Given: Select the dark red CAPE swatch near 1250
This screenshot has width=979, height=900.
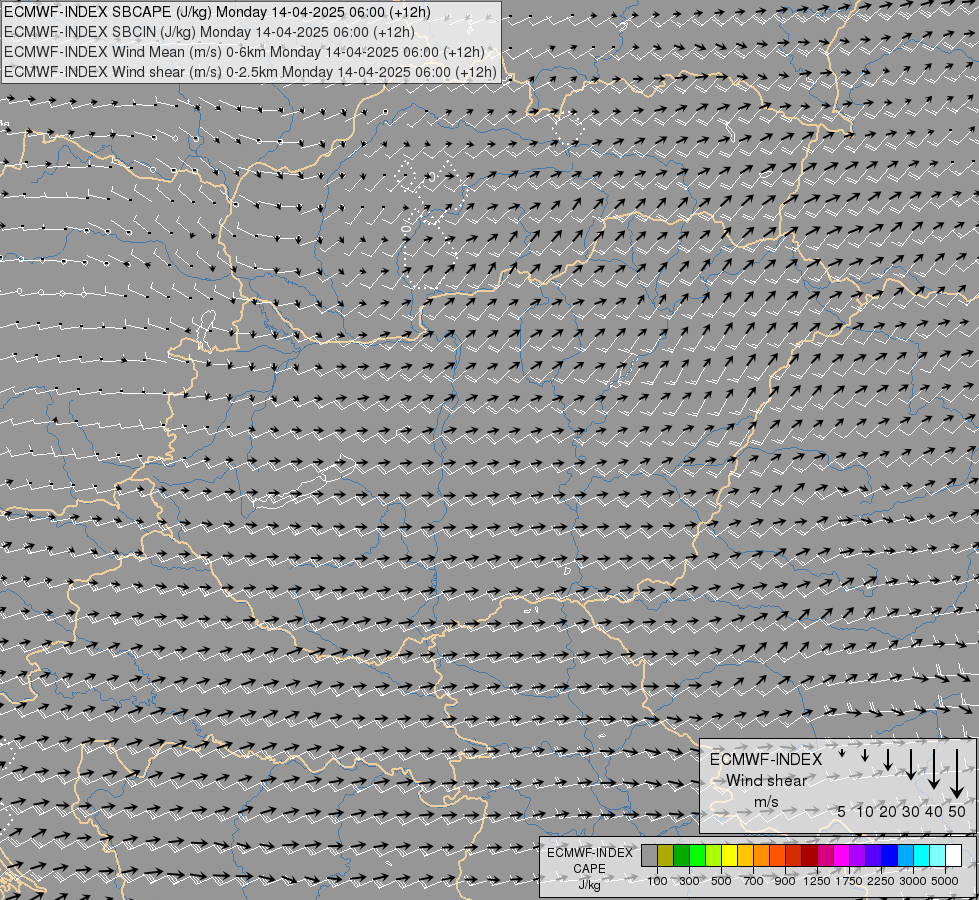Looking at the screenshot, I should point(810,855).
